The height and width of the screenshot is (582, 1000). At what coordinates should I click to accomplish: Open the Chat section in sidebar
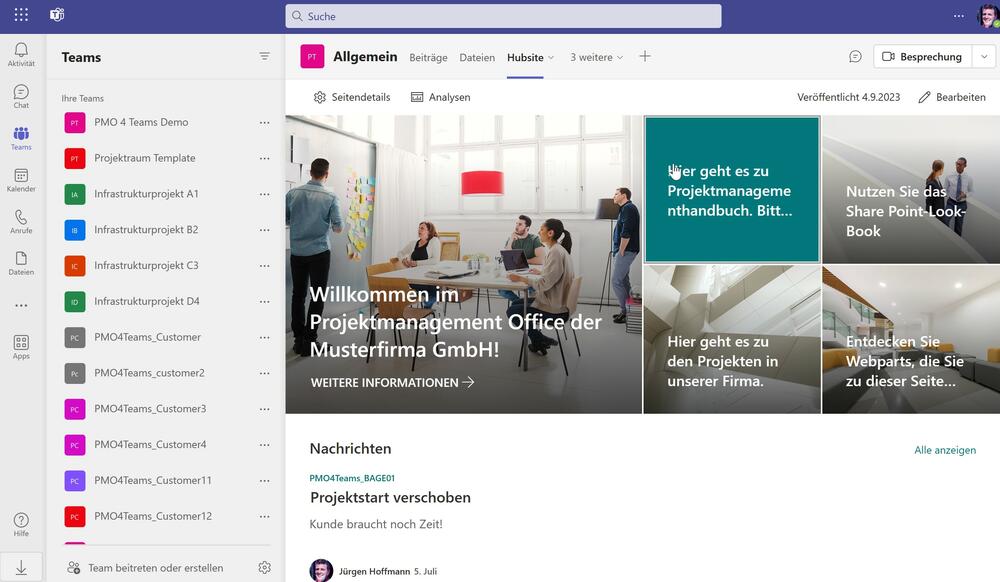pyautogui.click(x=21, y=96)
